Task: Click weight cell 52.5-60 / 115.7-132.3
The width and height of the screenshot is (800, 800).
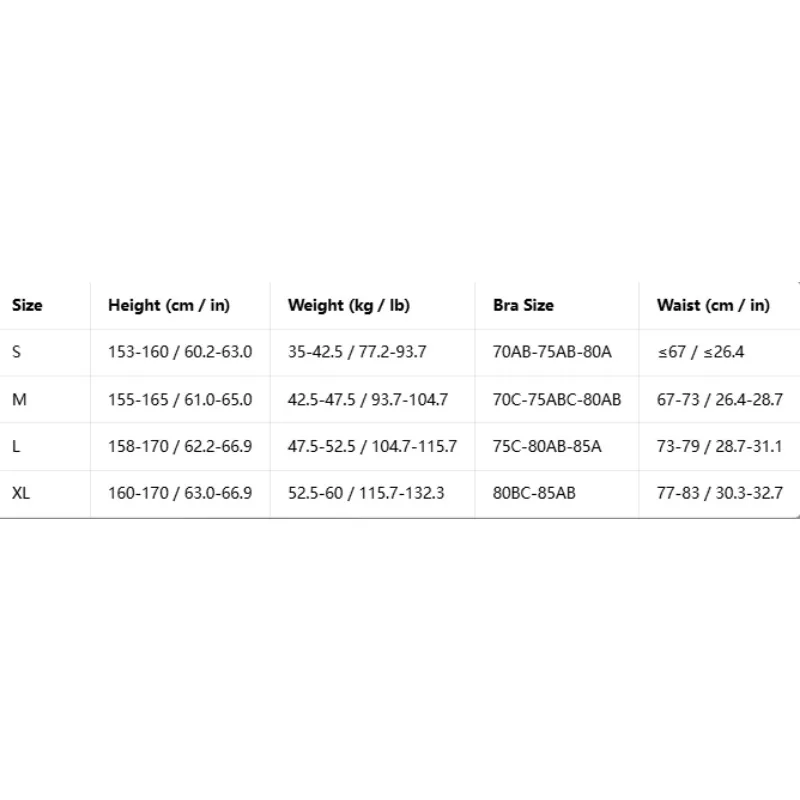Action: [366, 493]
